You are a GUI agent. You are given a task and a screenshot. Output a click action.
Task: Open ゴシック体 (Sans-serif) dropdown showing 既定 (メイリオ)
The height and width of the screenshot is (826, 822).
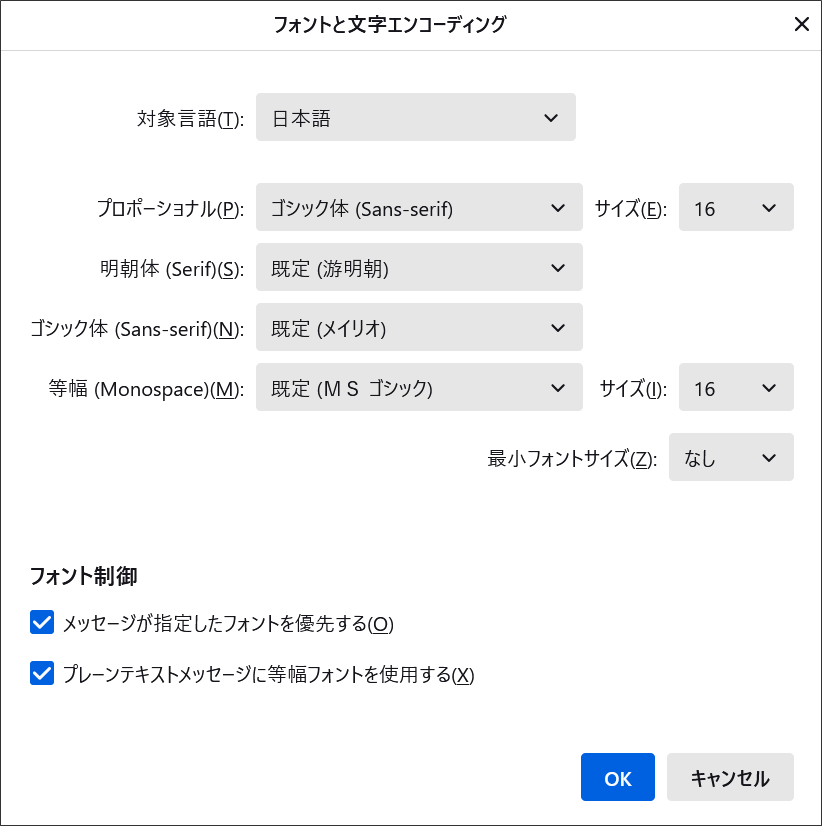click(419, 327)
